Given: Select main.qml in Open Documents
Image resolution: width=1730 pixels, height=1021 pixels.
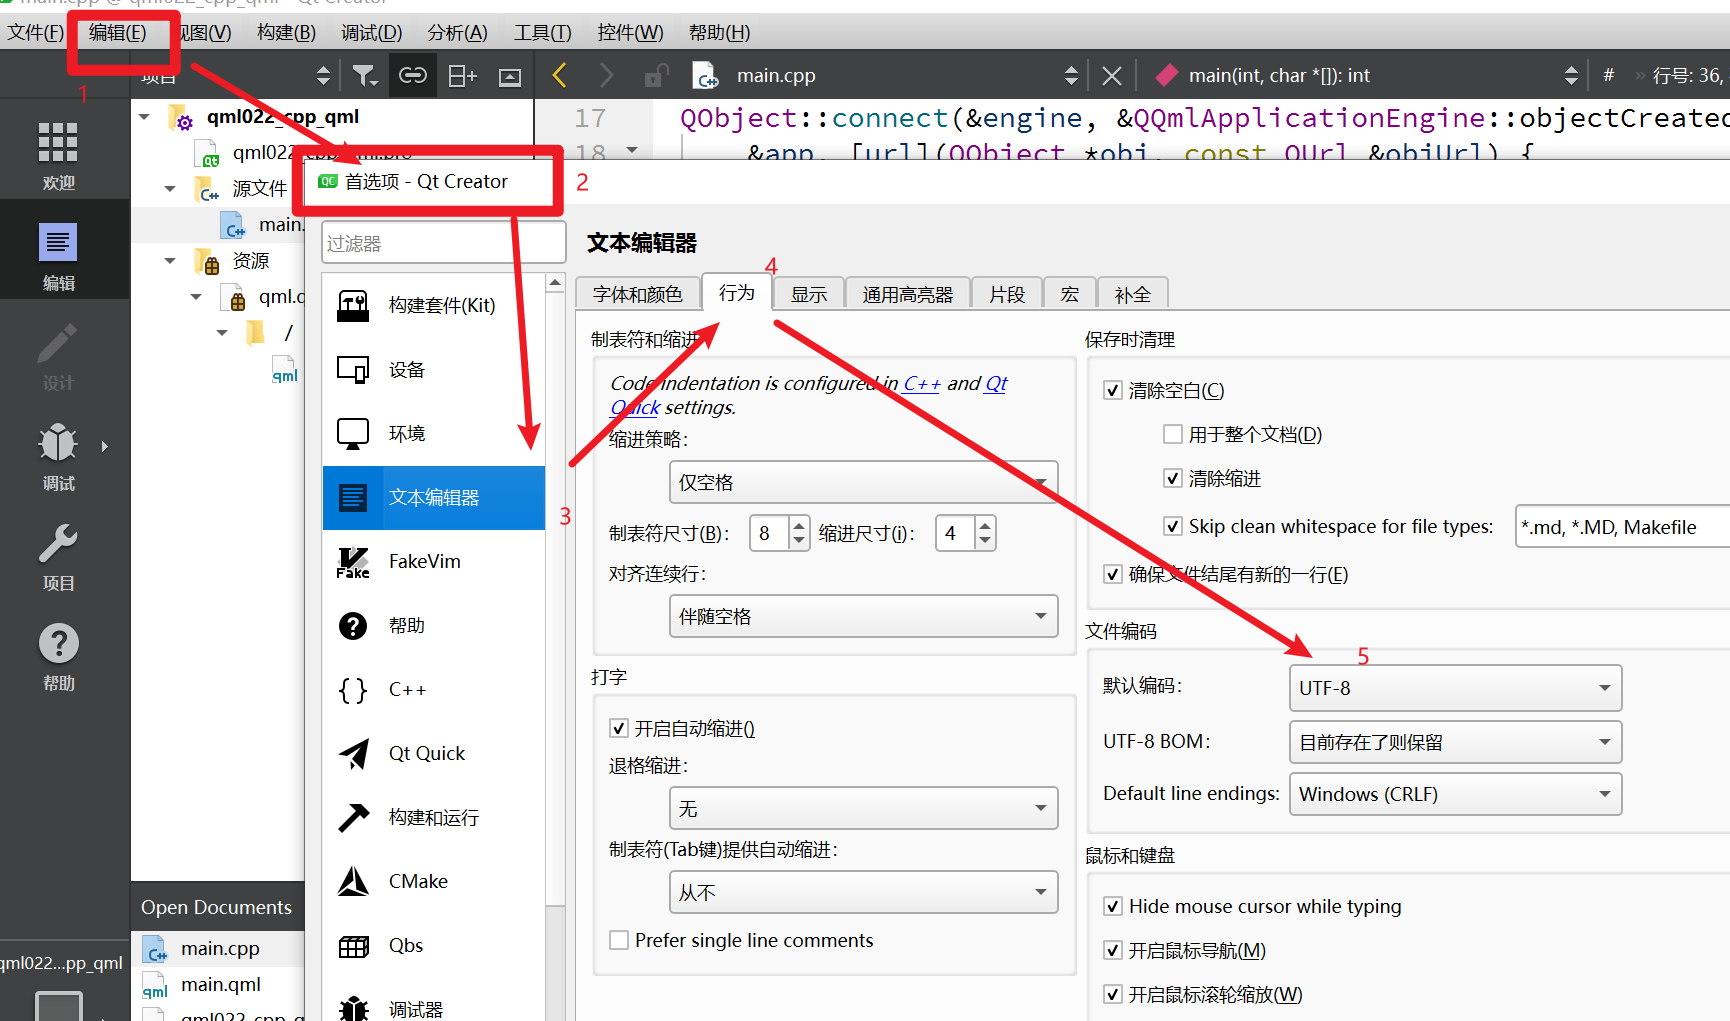Looking at the screenshot, I should click(219, 984).
